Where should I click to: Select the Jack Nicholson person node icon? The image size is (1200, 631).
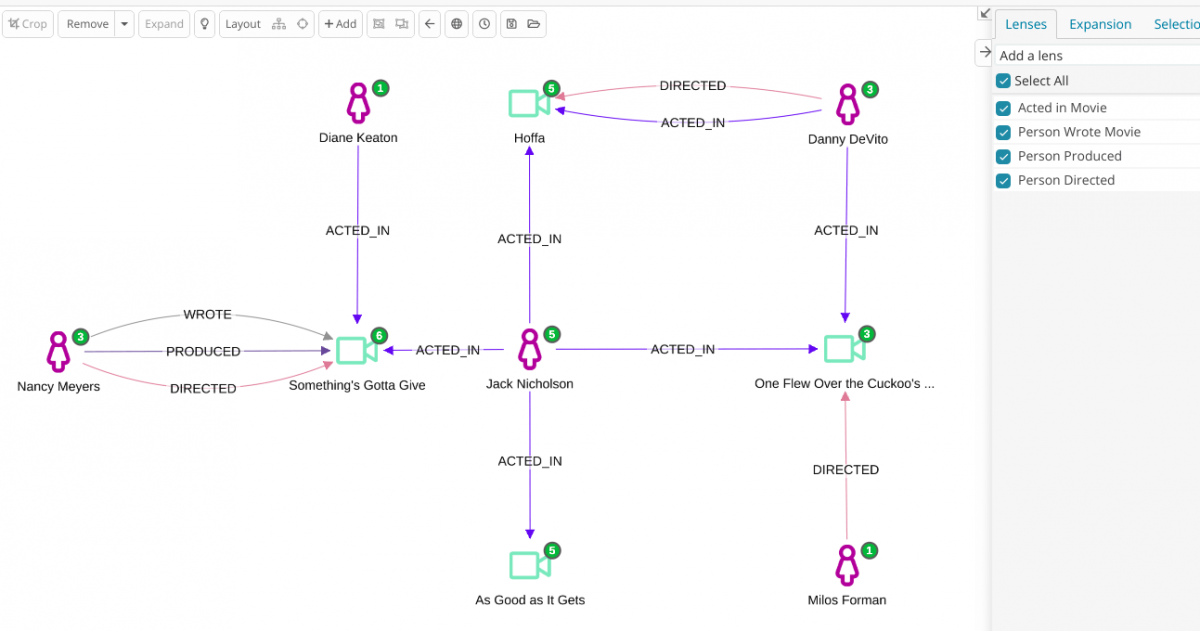coord(530,350)
